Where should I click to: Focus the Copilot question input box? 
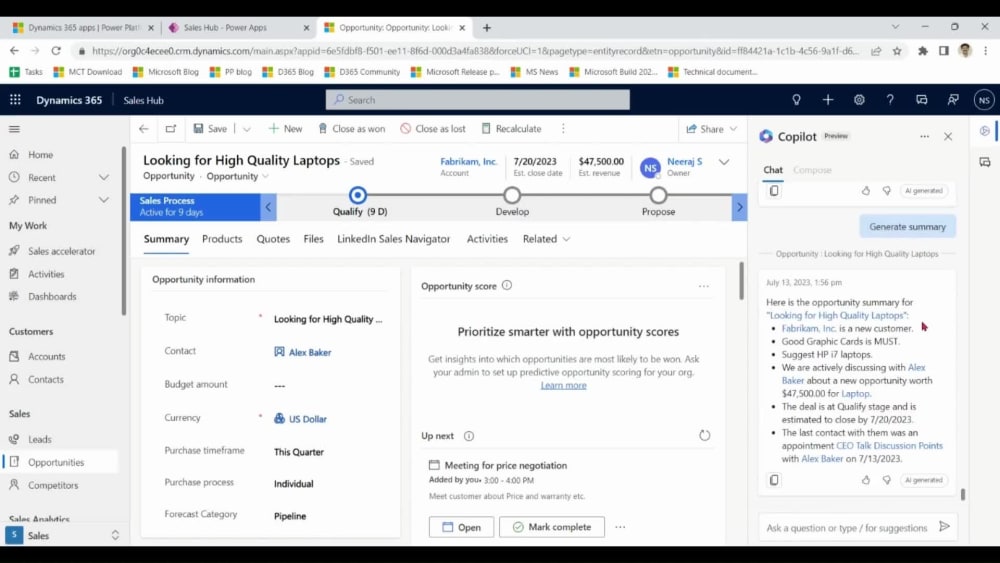(x=846, y=528)
